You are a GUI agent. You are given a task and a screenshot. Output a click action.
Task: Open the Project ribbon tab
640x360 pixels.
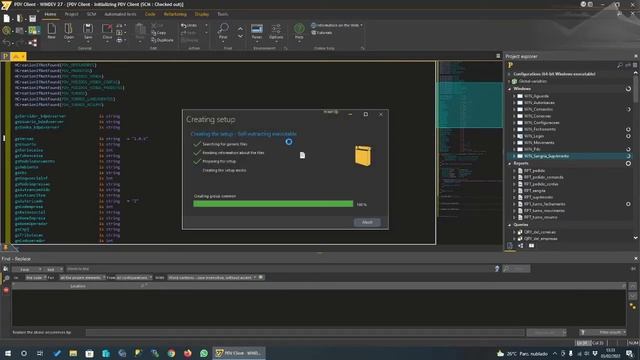[x=71, y=14]
